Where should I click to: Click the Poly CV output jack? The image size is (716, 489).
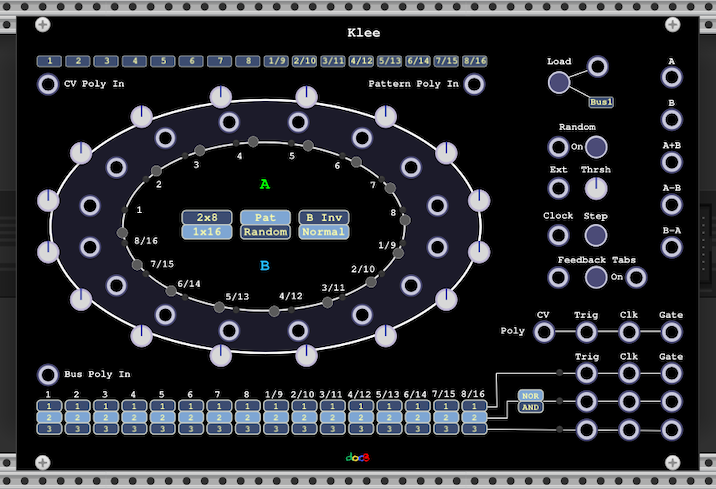544,332
